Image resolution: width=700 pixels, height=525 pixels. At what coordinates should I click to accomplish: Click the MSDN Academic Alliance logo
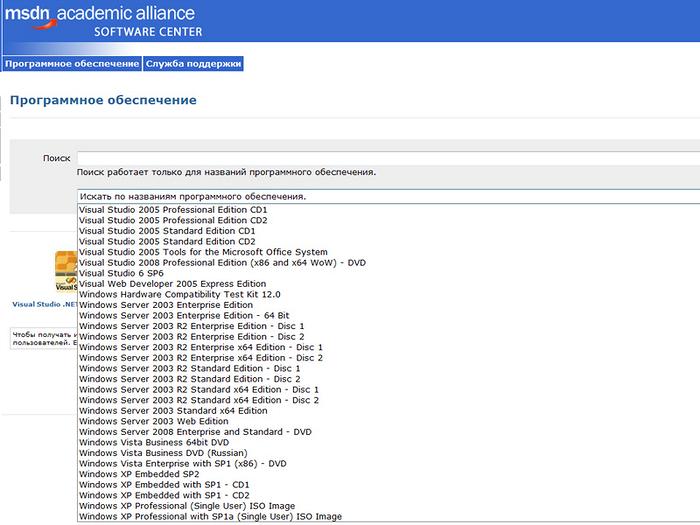tap(104, 20)
